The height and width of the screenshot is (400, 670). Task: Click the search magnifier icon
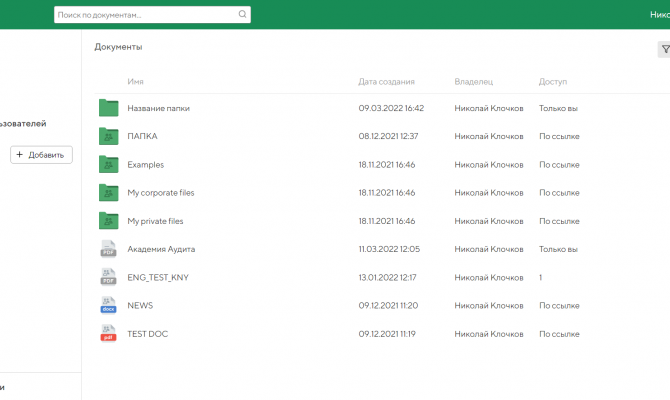click(x=242, y=15)
